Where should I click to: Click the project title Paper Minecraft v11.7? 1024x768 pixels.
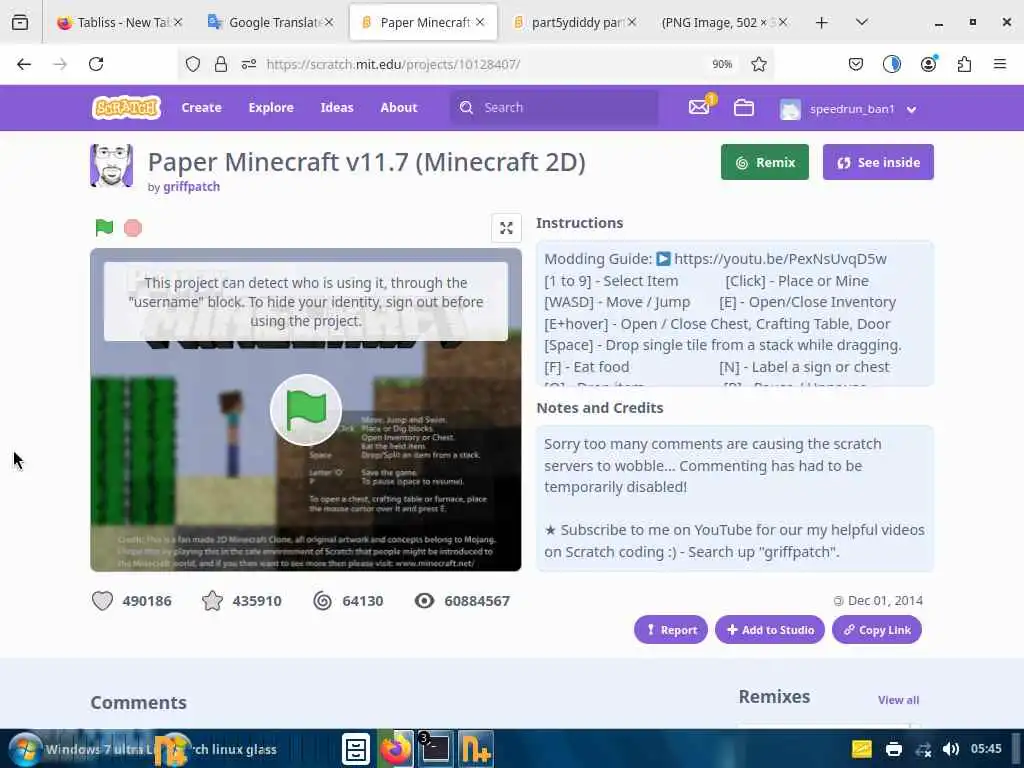point(366,161)
